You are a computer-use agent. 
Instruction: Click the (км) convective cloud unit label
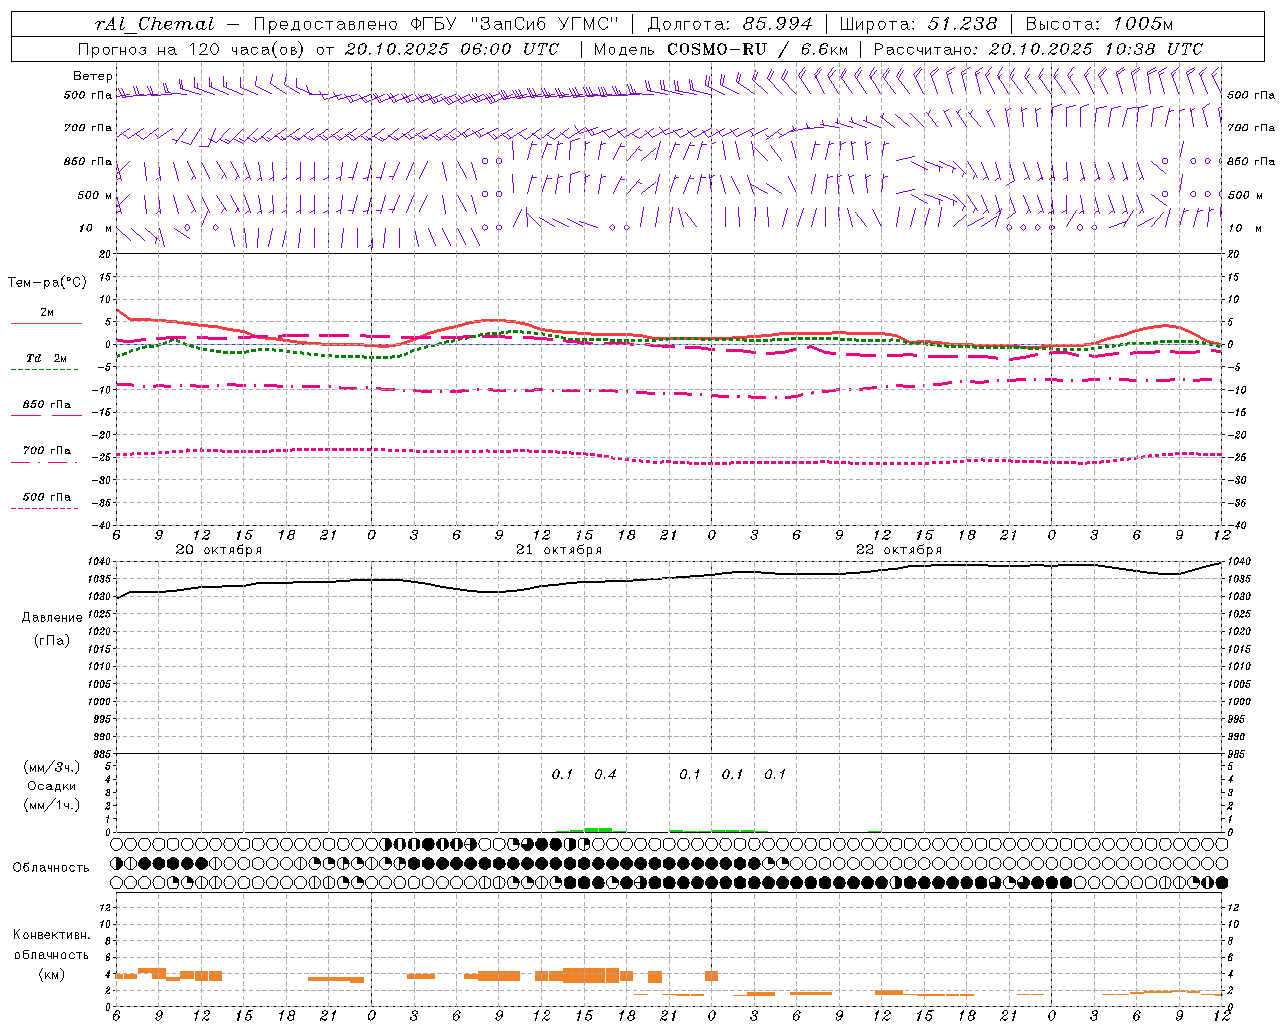click(x=52, y=974)
